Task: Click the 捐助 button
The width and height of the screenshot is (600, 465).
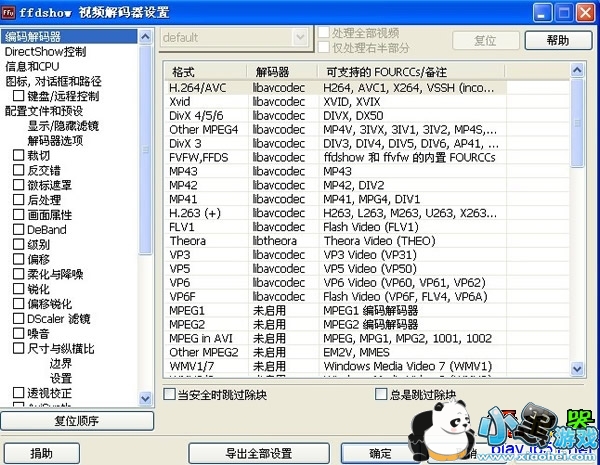Action: point(42,453)
